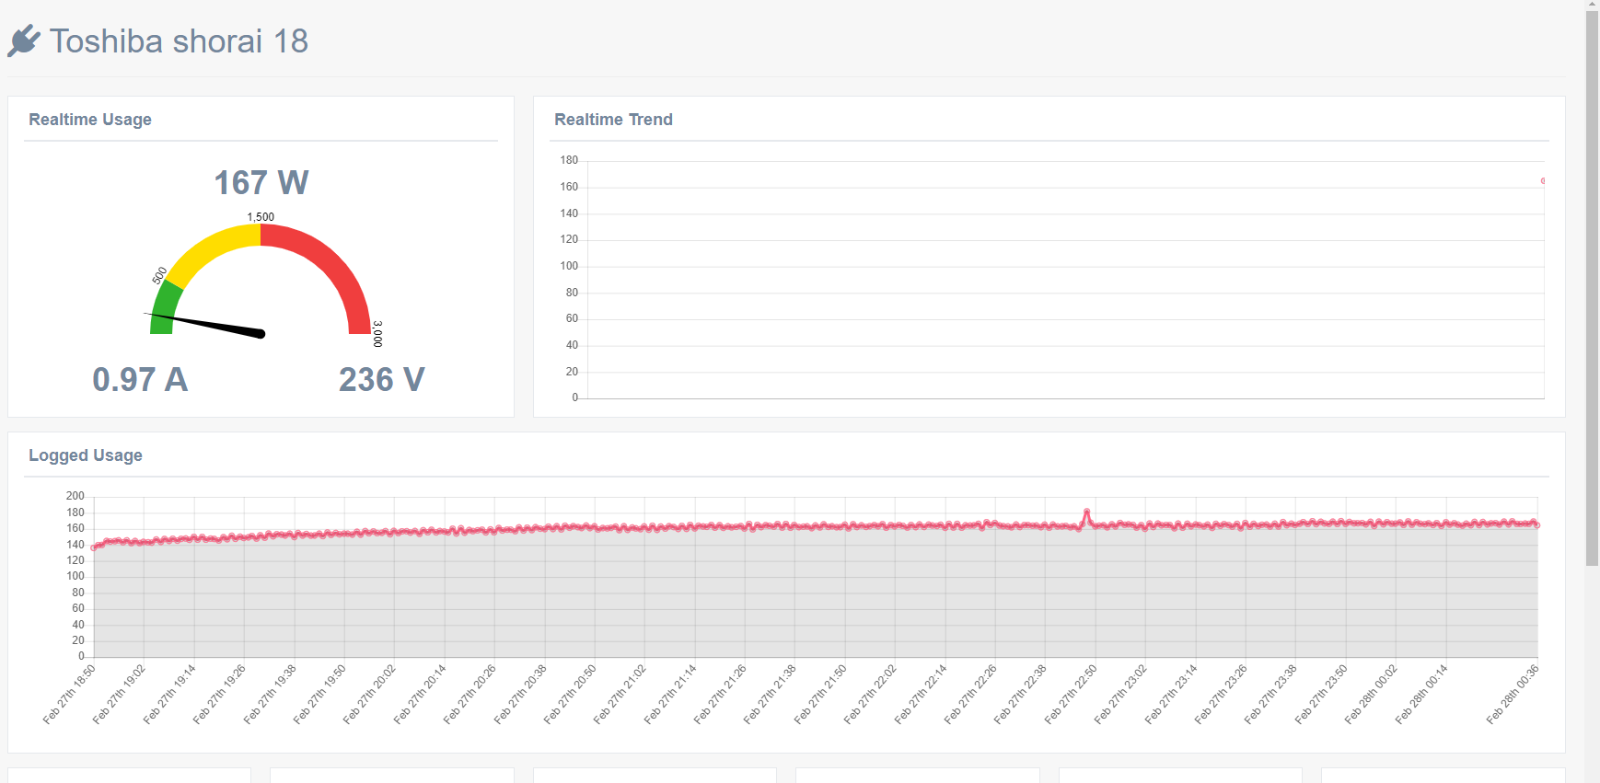Click the Toshiba shorai 18 title
The width and height of the screenshot is (1600, 783).
[179, 41]
